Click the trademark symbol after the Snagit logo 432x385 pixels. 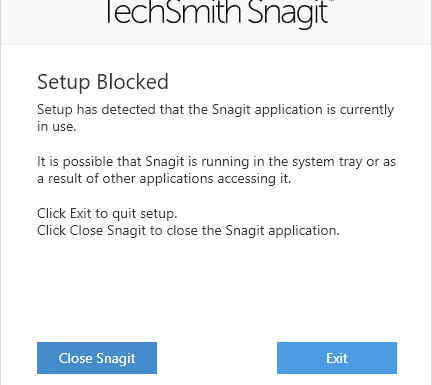pos(331,1)
